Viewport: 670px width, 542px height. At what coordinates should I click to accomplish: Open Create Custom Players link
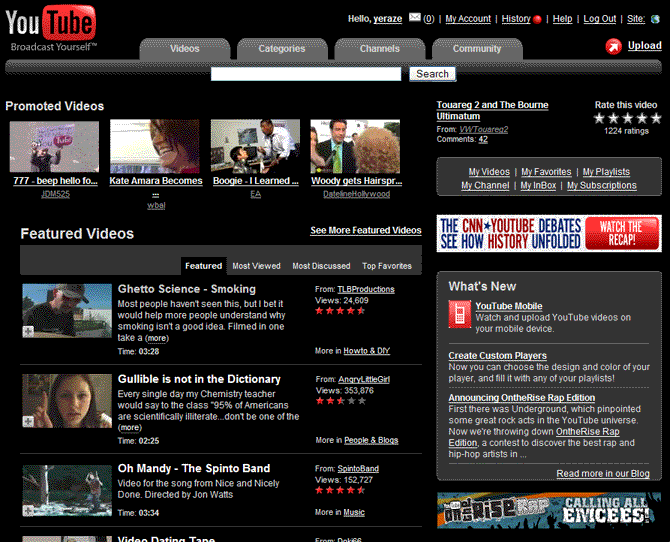click(497, 356)
